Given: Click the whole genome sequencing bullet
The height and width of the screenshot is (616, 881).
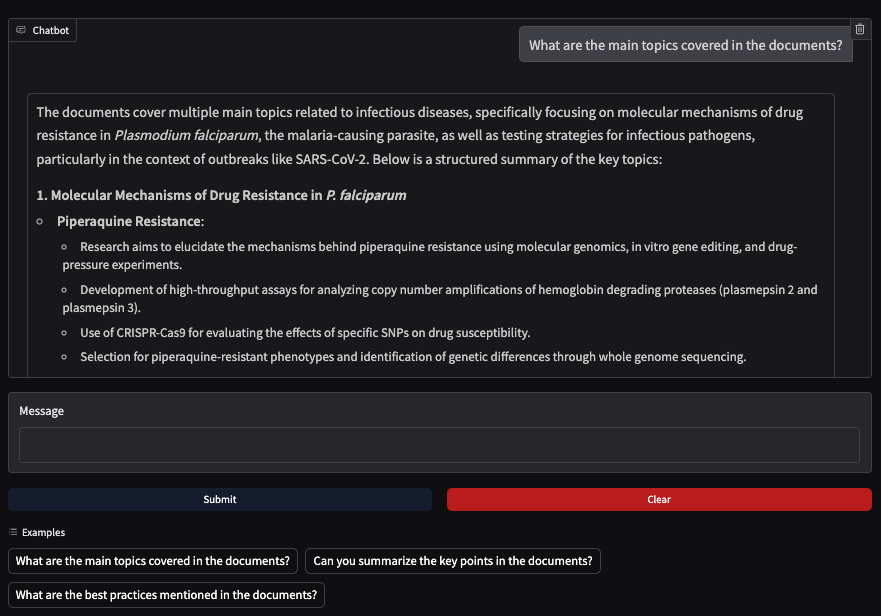Looking at the screenshot, I should tap(413, 357).
